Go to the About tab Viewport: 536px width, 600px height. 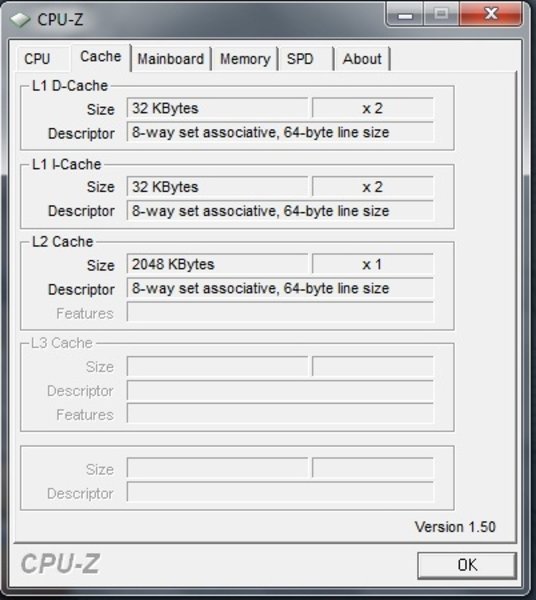coord(362,59)
